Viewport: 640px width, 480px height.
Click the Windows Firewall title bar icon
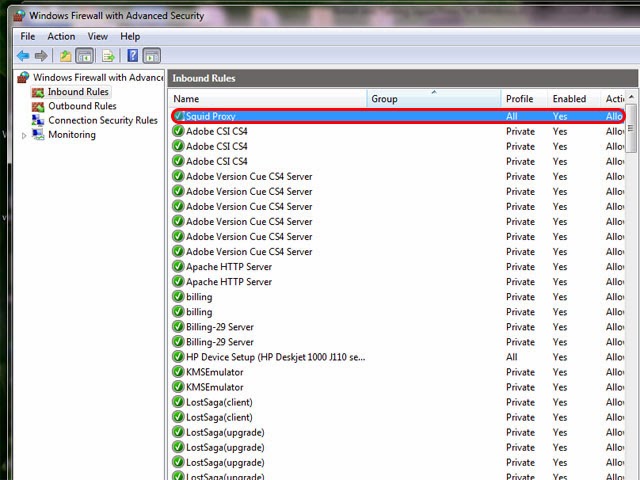coord(19,16)
